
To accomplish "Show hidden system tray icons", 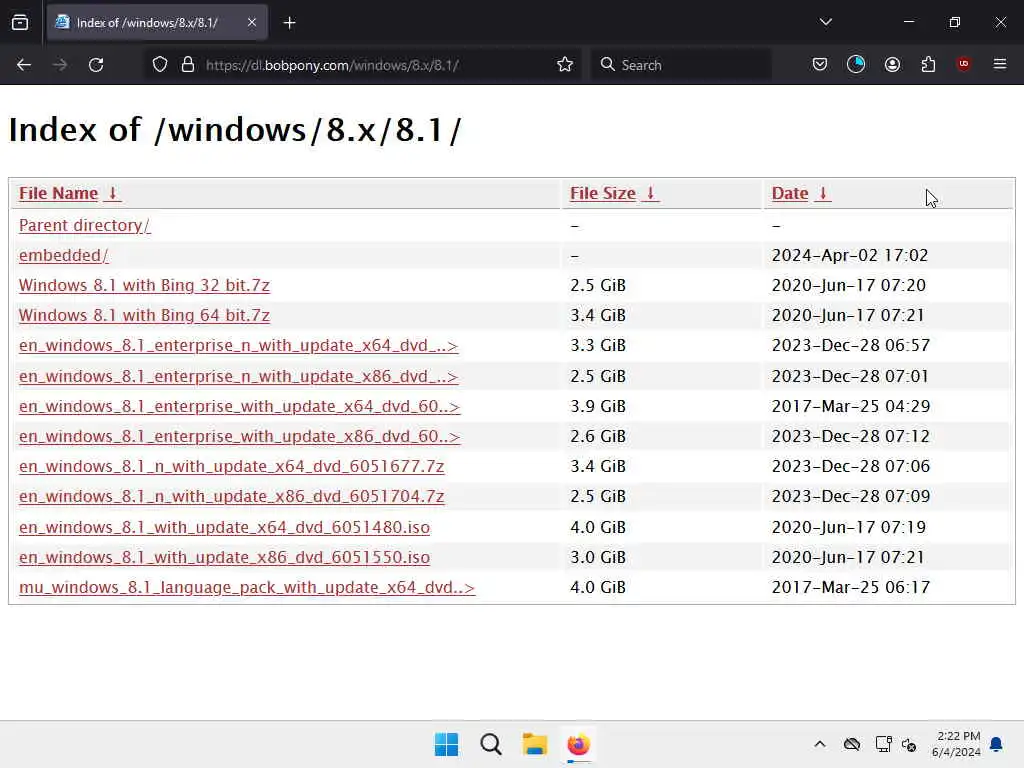I will (820, 744).
